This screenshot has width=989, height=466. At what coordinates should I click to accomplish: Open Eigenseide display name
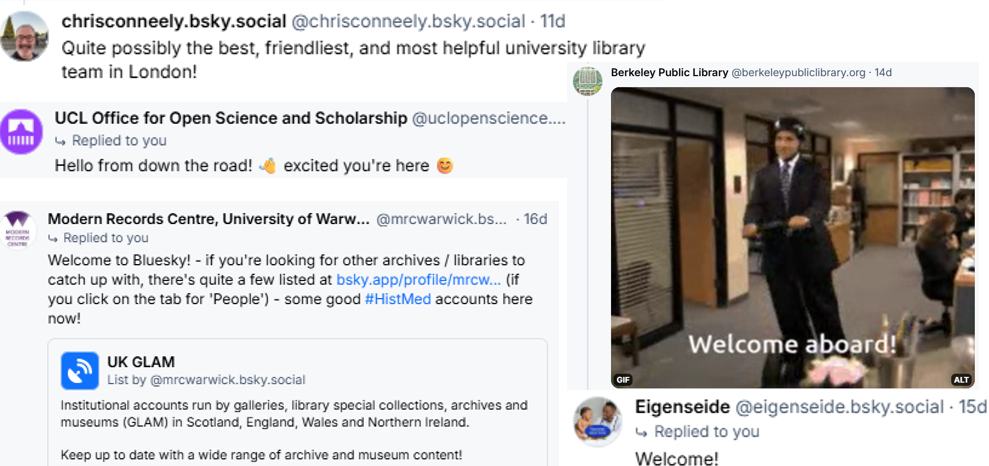coord(683,406)
